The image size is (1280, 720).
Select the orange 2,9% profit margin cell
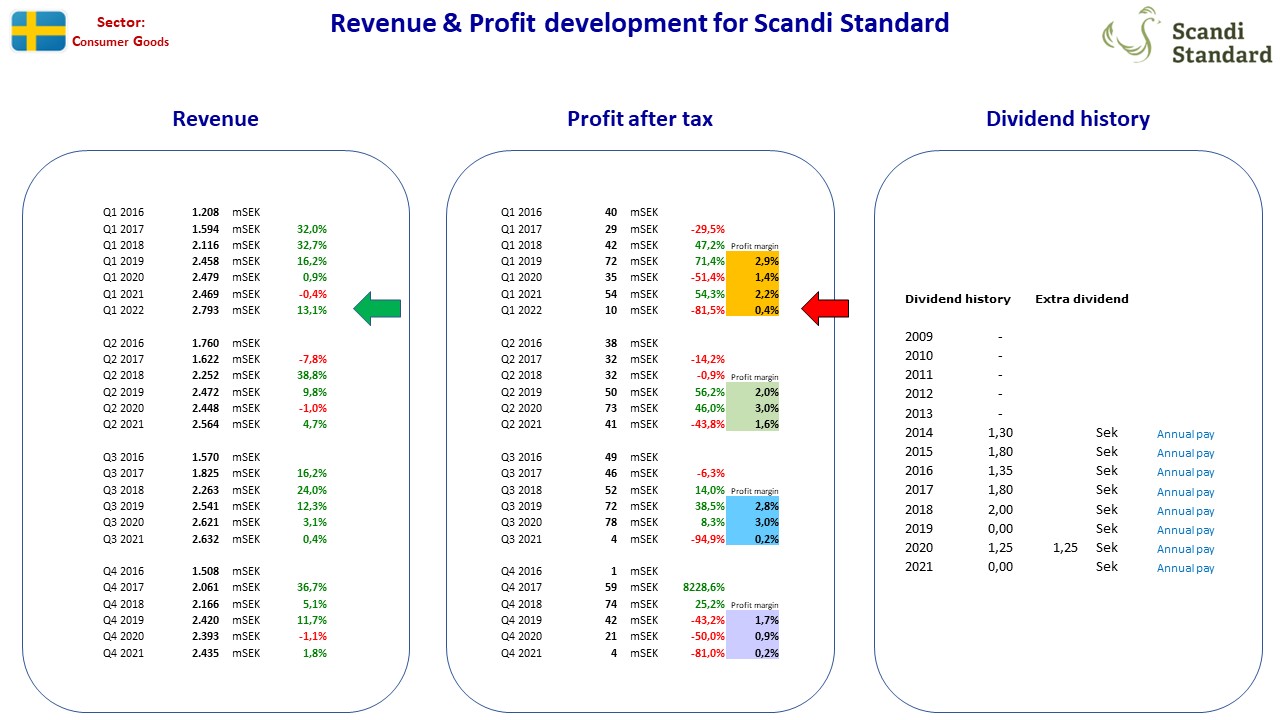tap(753, 261)
